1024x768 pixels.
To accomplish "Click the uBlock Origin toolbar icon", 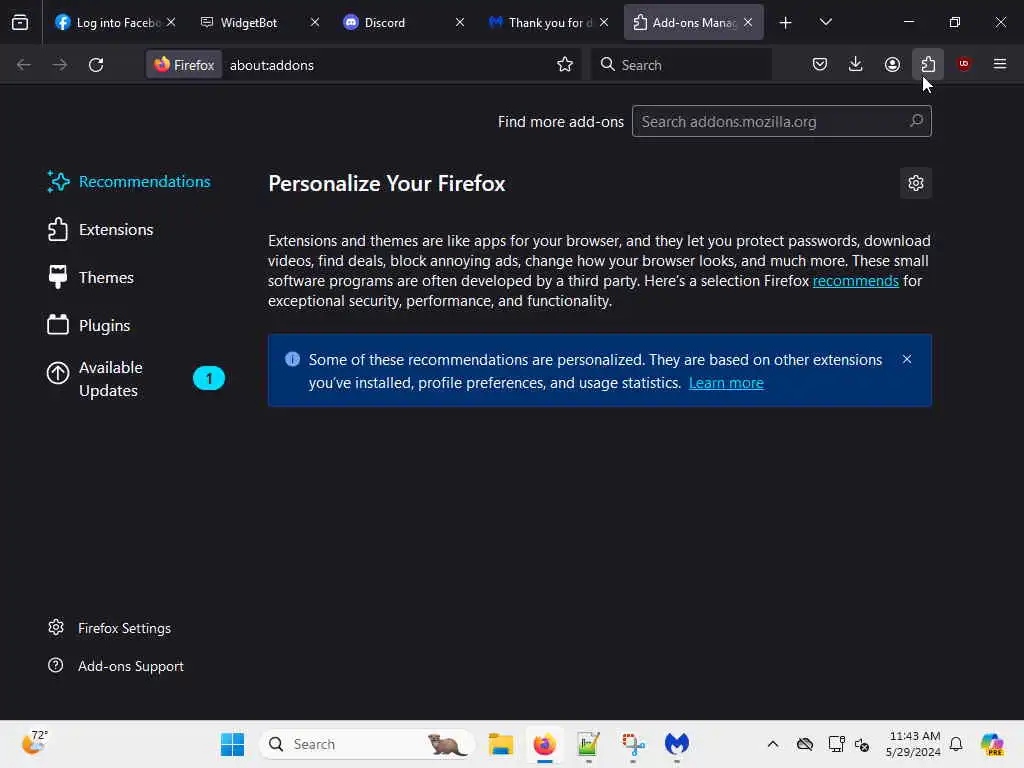I will click(964, 64).
